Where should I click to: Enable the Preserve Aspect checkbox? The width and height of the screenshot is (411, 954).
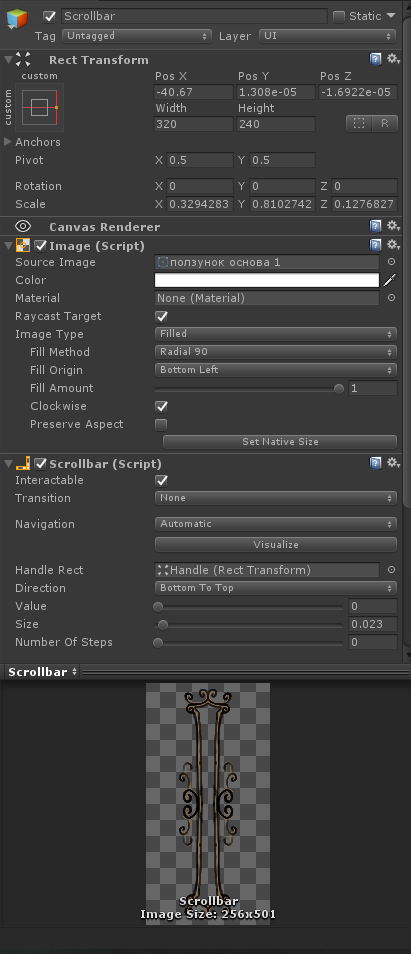pyautogui.click(x=161, y=425)
